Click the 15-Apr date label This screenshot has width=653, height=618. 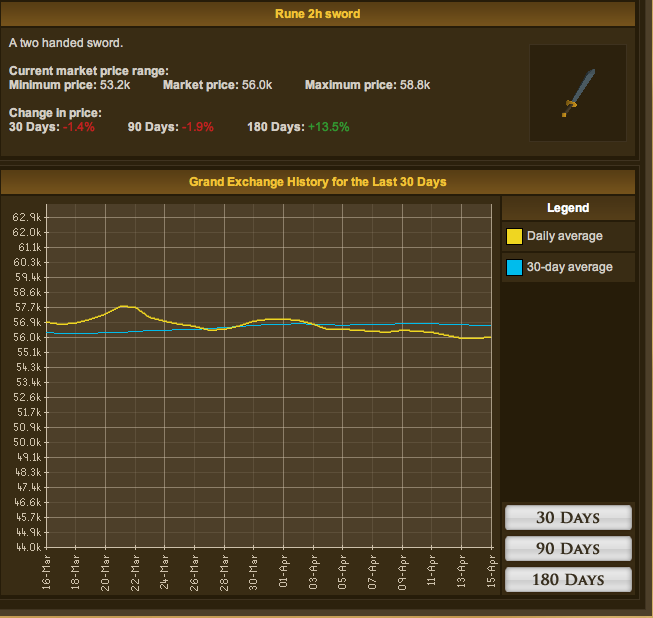coord(491,571)
